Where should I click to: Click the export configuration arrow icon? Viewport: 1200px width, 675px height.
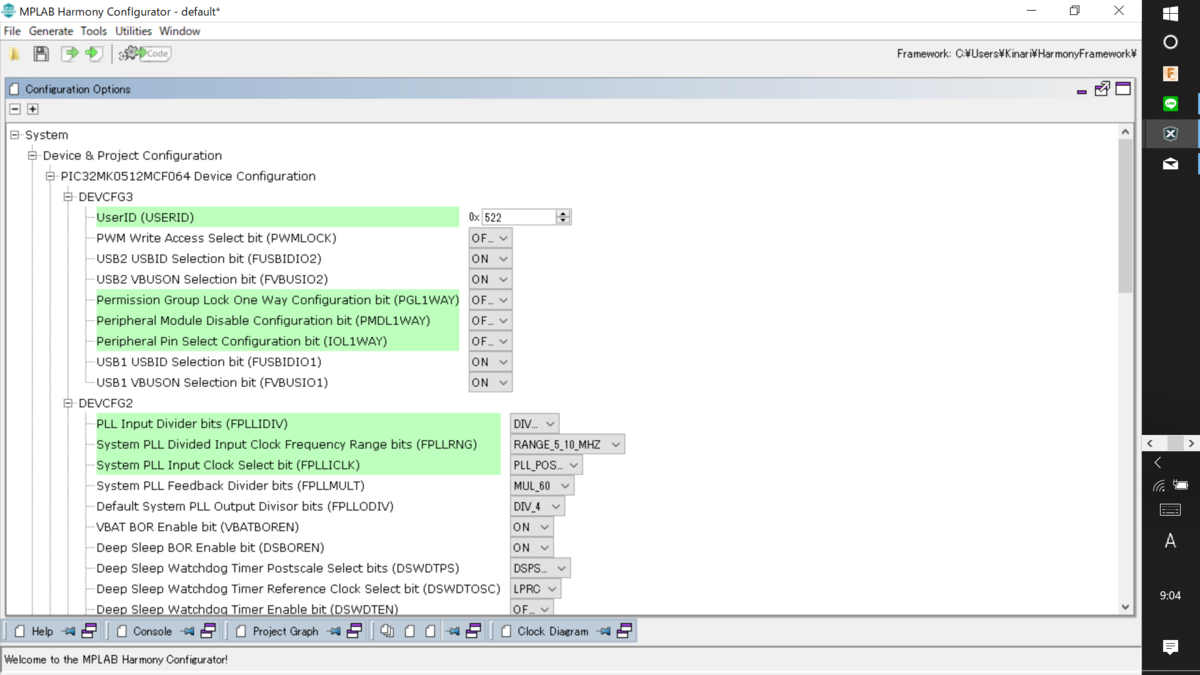pos(69,54)
